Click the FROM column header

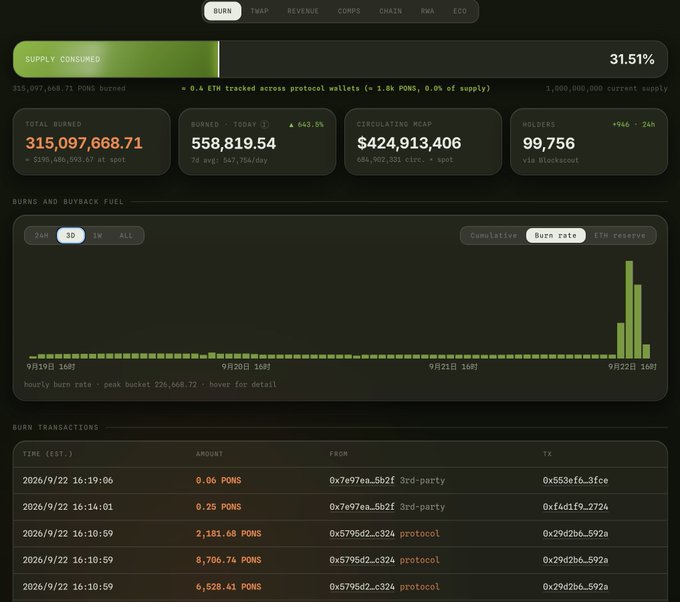(338, 454)
